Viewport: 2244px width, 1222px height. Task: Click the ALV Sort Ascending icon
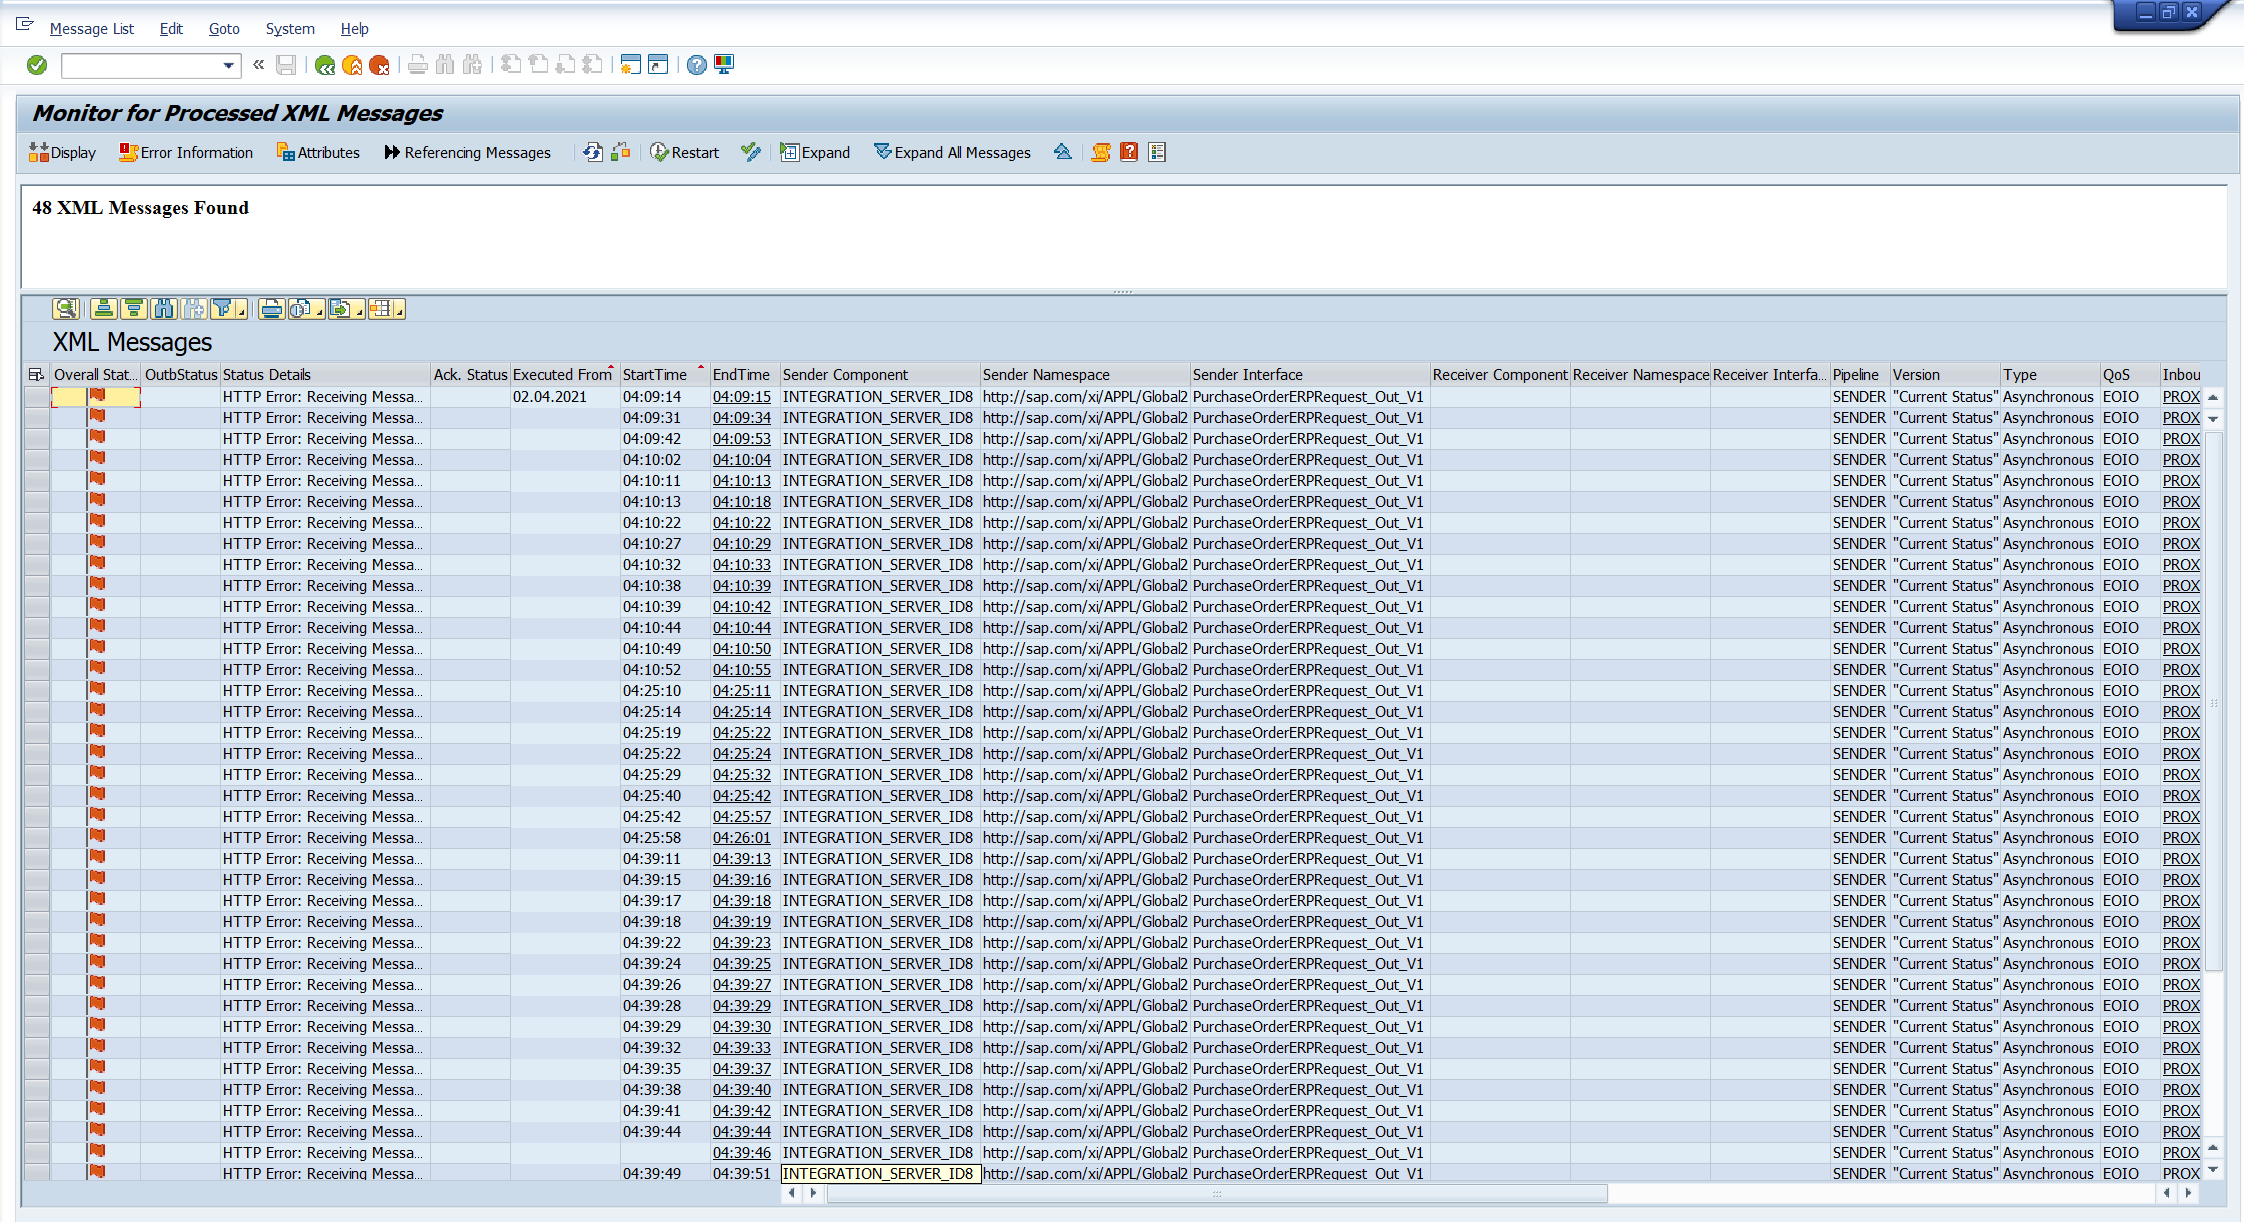tap(103, 309)
